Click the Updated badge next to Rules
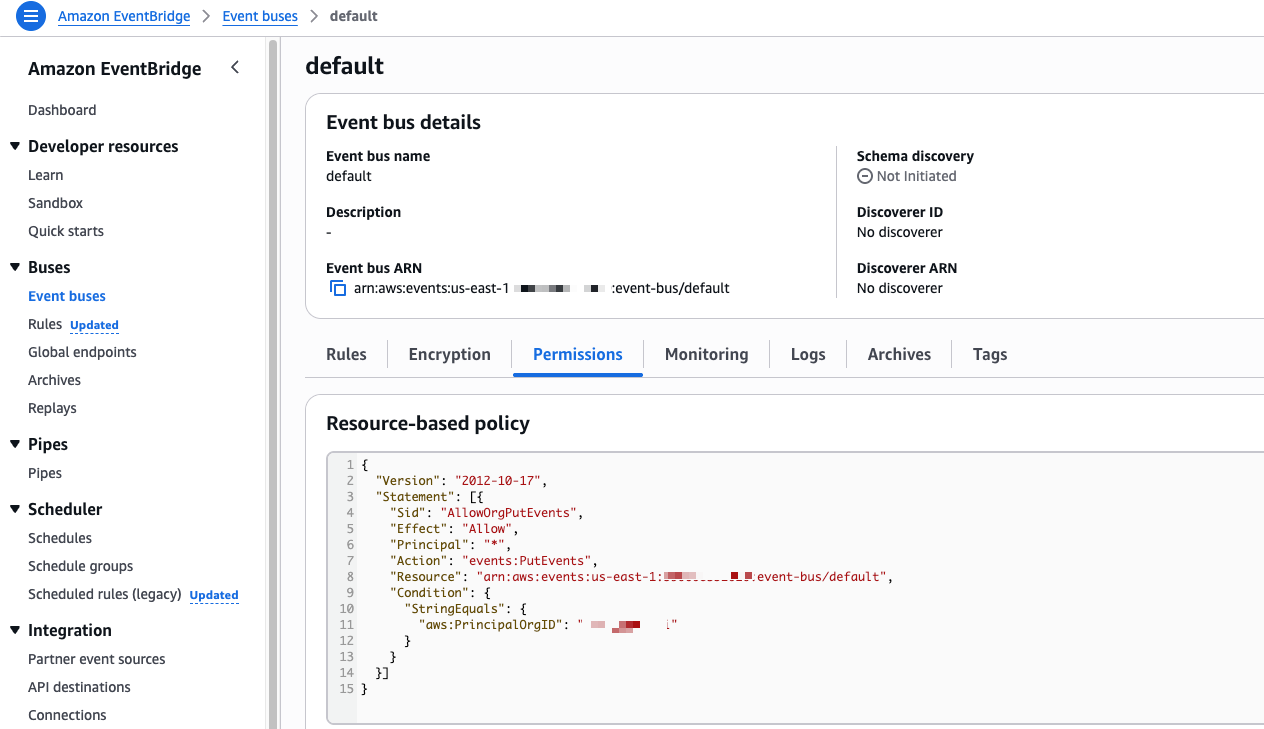This screenshot has width=1264, height=729. tap(94, 325)
